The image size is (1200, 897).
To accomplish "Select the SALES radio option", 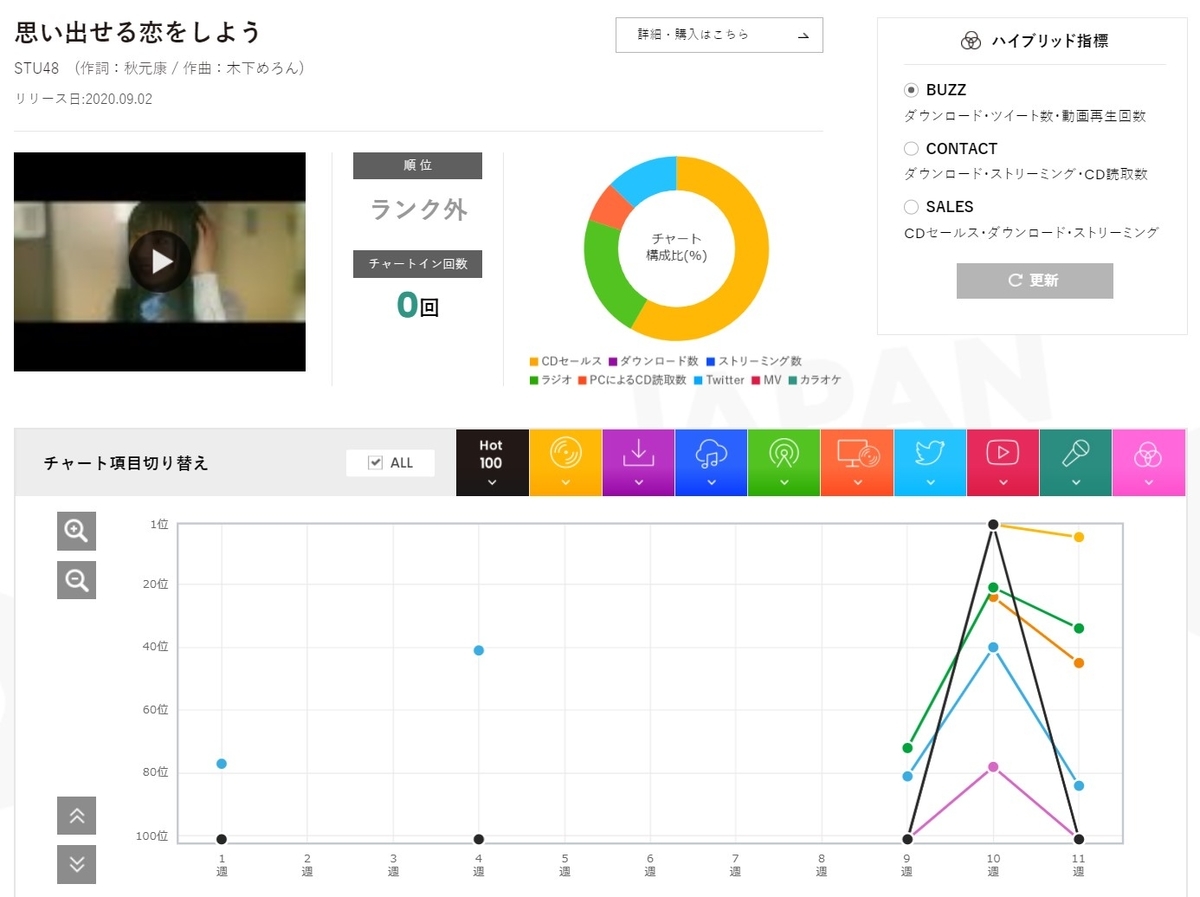I will [911, 206].
